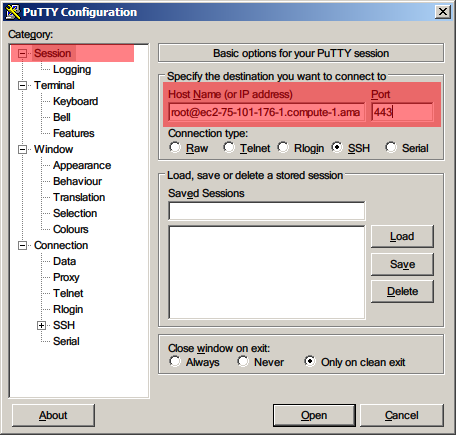Open the Proxy category
Image resolution: width=456 pixels, height=435 pixels.
tap(66, 277)
